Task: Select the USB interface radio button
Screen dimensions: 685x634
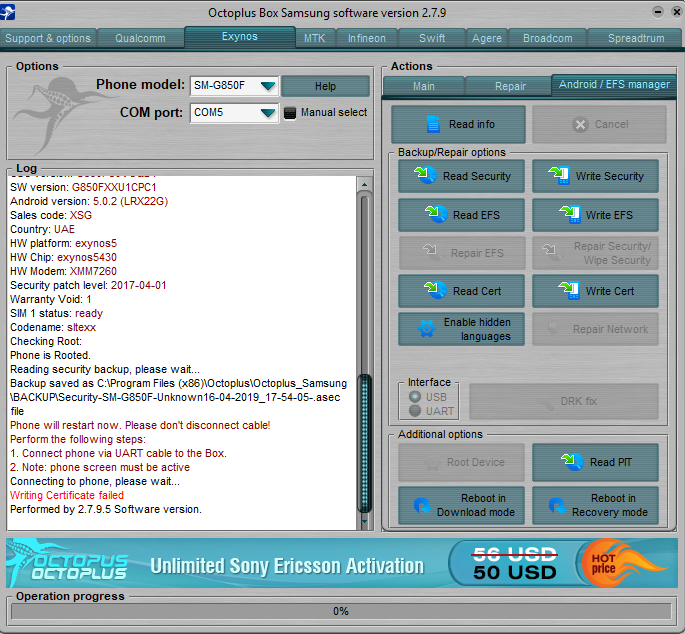Action: coord(415,397)
